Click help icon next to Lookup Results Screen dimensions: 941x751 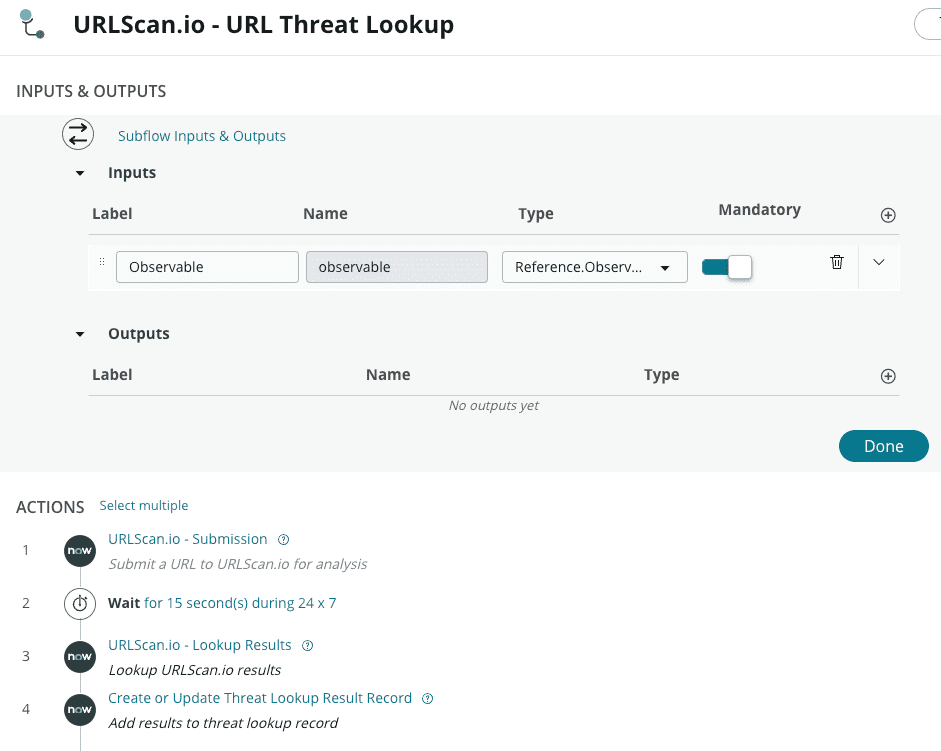click(x=308, y=646)
